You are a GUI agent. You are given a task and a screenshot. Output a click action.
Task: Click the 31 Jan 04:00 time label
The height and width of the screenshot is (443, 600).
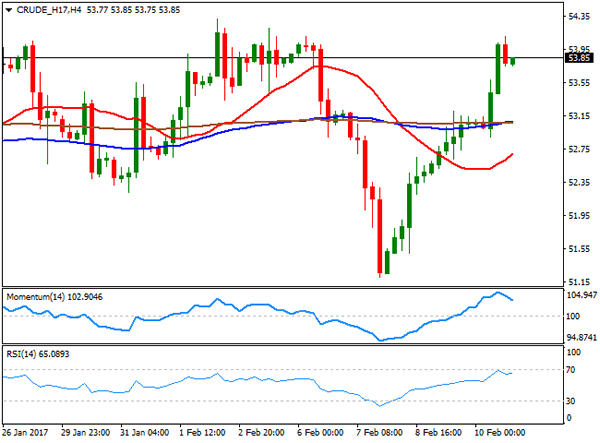coord(145,433)
